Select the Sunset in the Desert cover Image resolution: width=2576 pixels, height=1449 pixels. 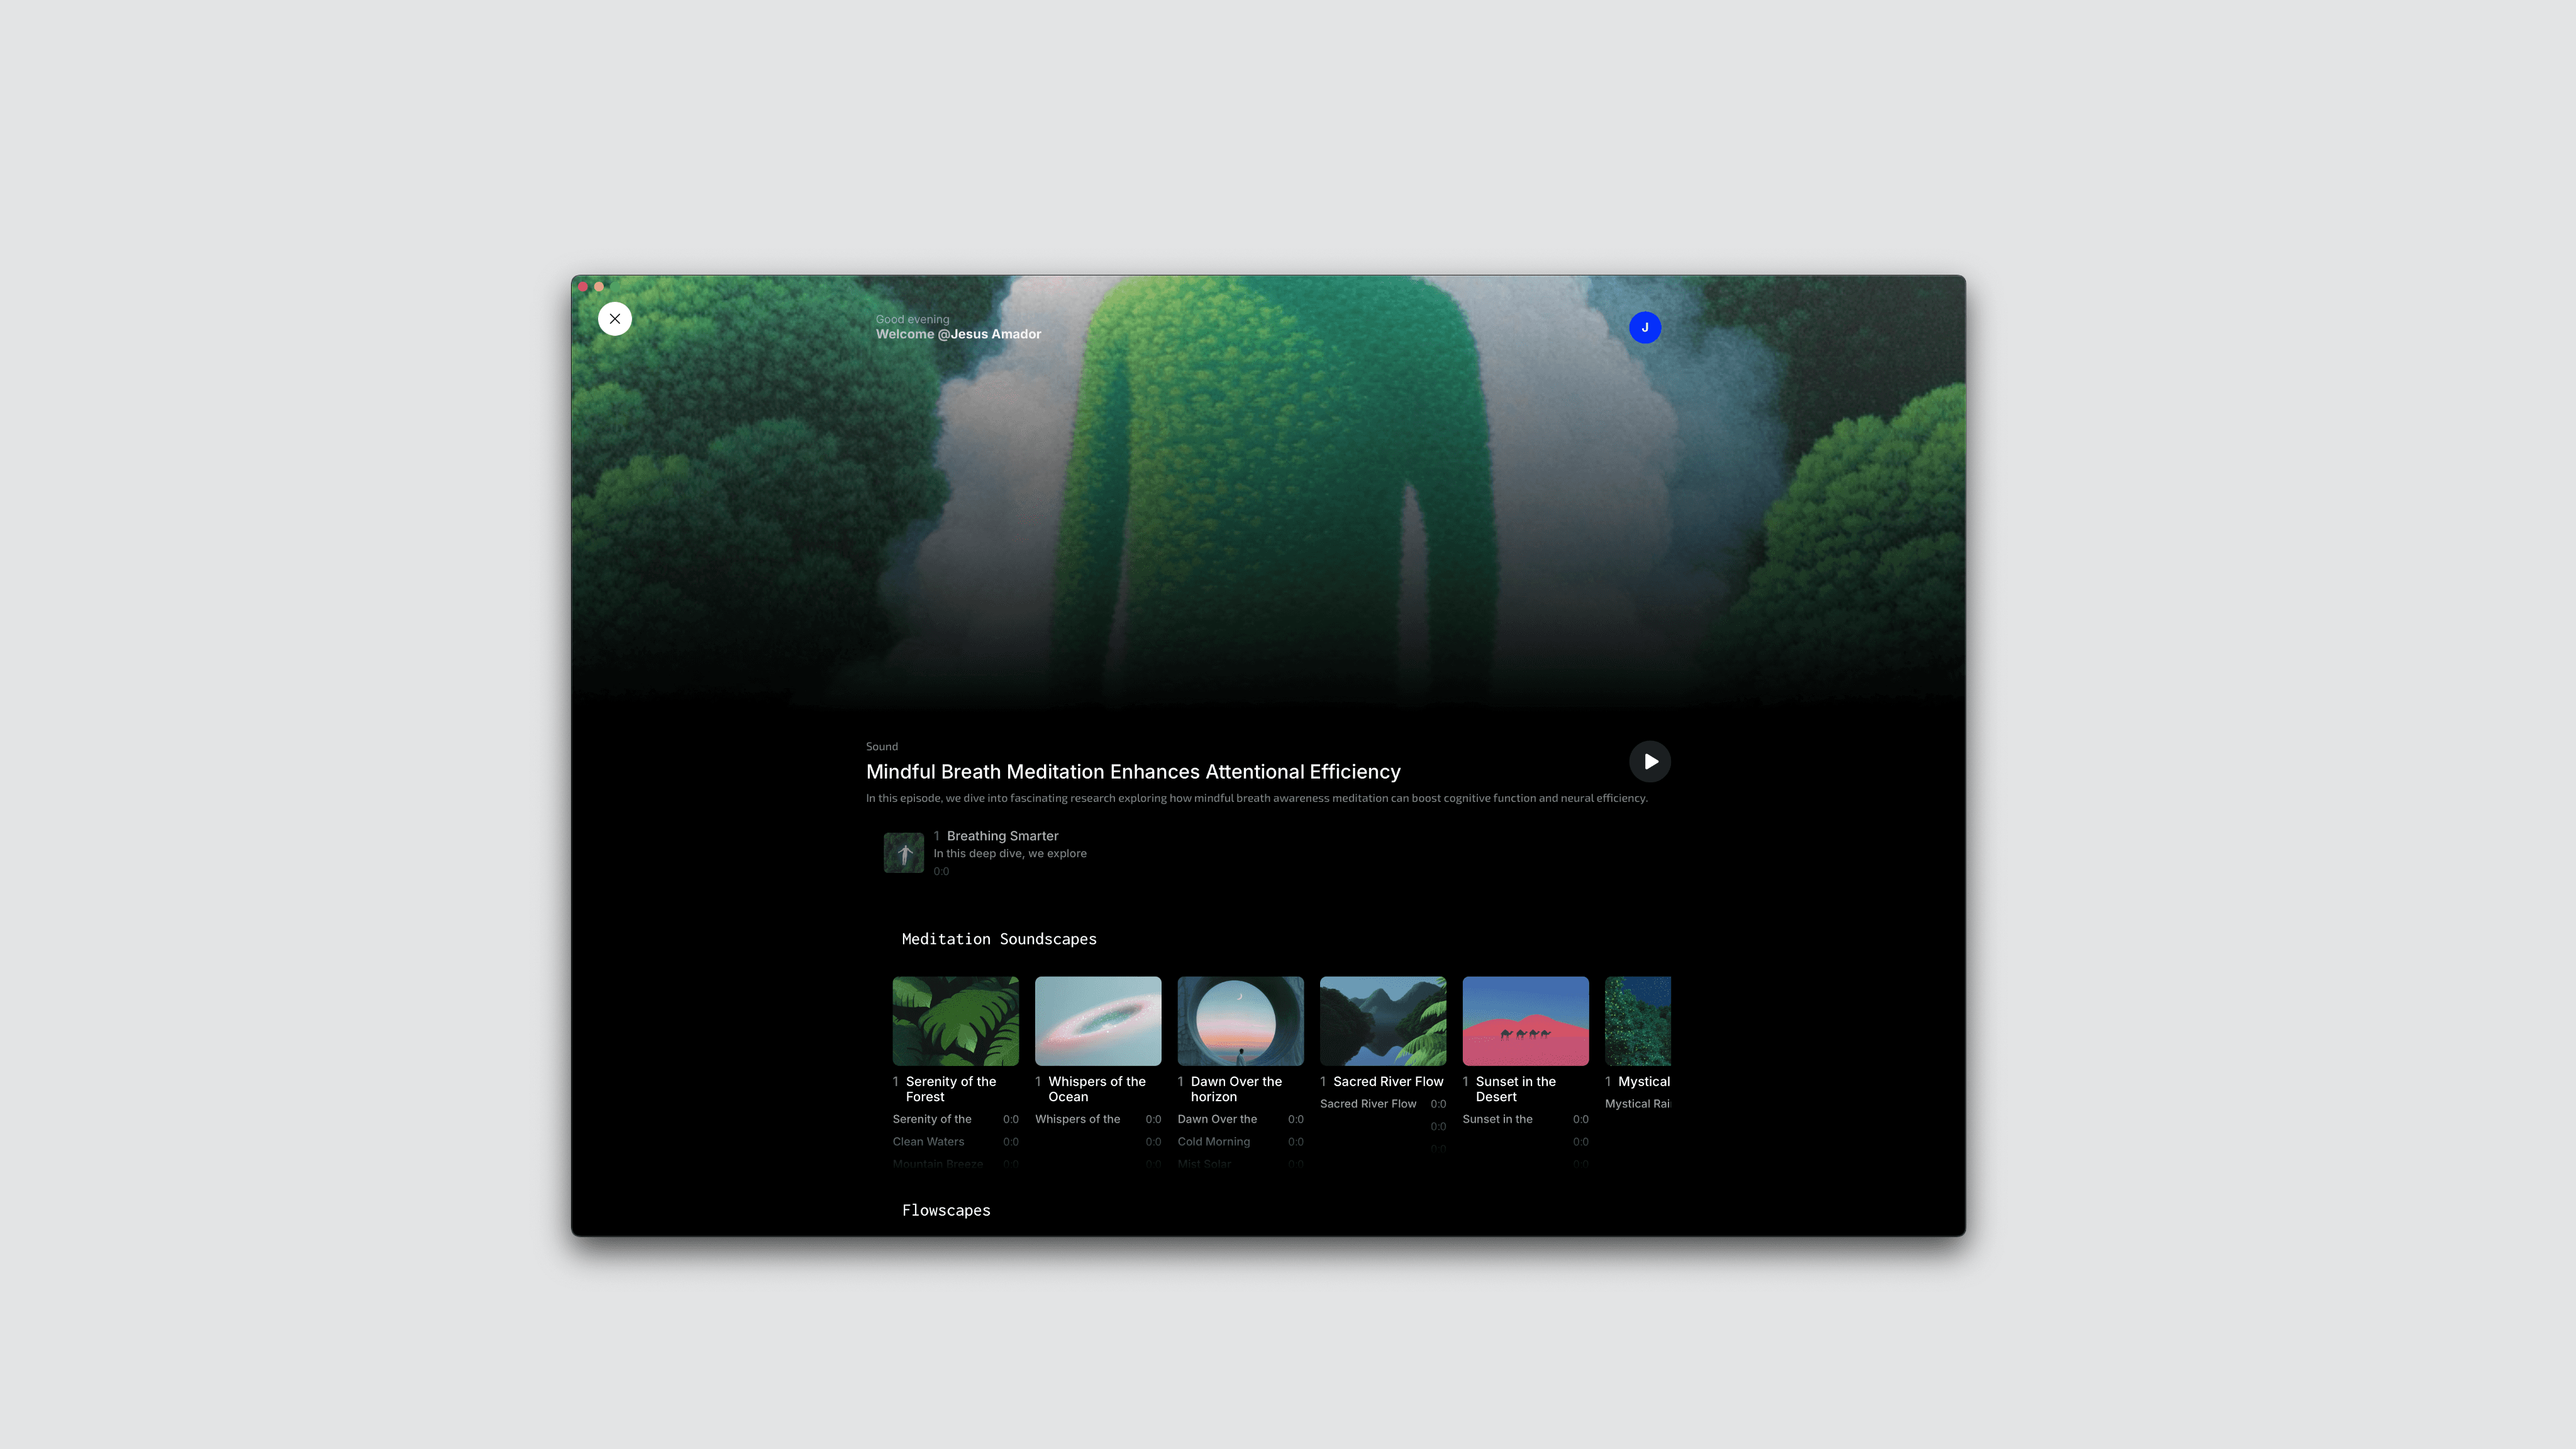(x=1525, y=1021)
